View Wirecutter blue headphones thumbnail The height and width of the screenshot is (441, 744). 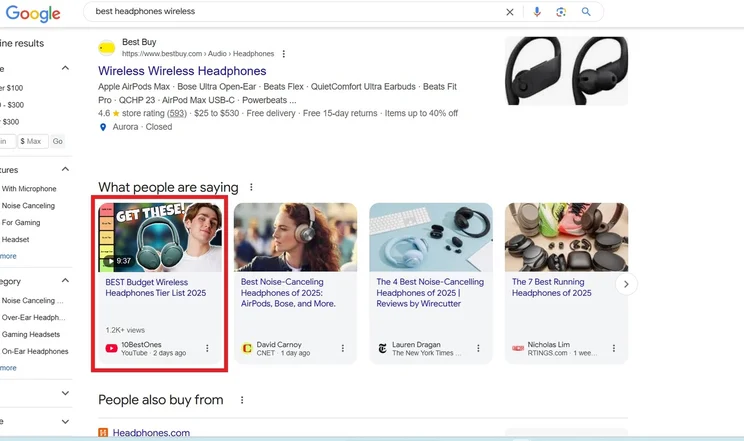click(x=431, y=237)
